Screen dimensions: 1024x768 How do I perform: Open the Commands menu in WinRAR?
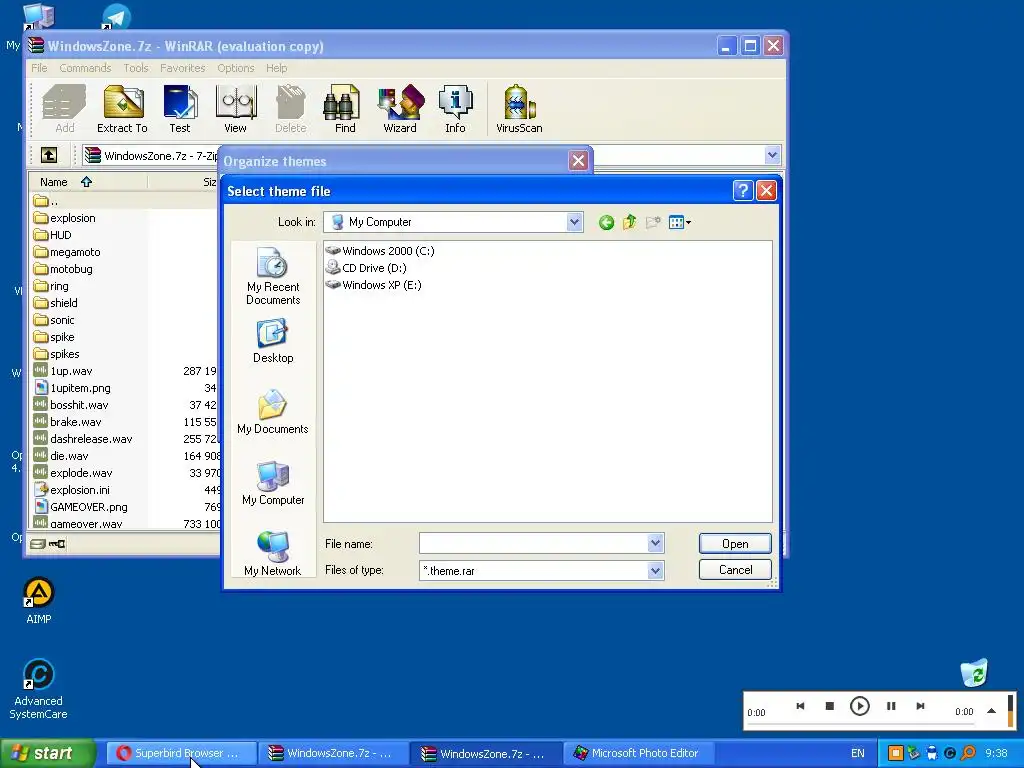[x=85, y=68]
